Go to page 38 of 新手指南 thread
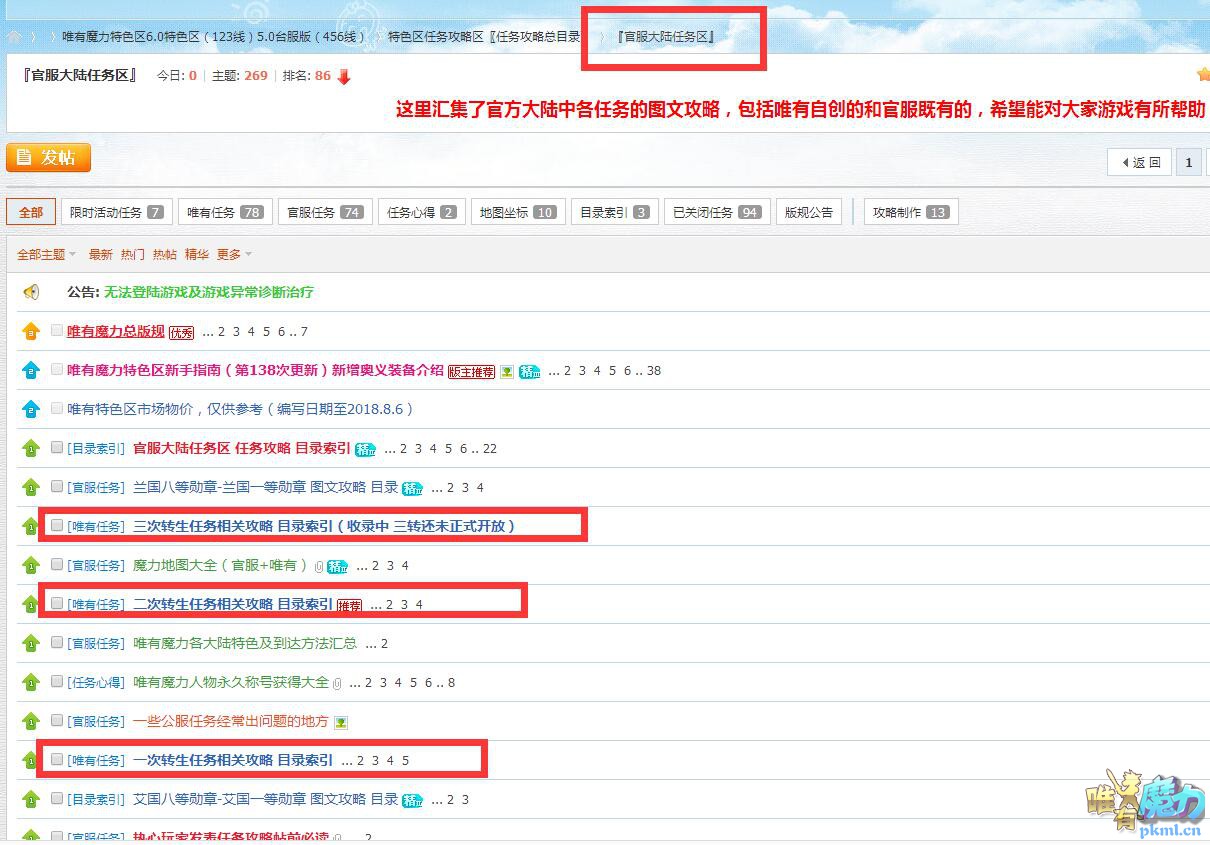Screen dimensions: 1210x845 click(x=654, y=371)
